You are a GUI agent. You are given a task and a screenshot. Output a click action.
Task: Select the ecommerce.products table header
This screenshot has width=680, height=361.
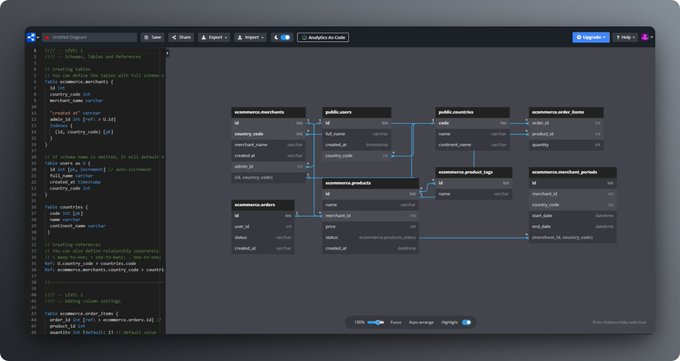click(370, 183)
